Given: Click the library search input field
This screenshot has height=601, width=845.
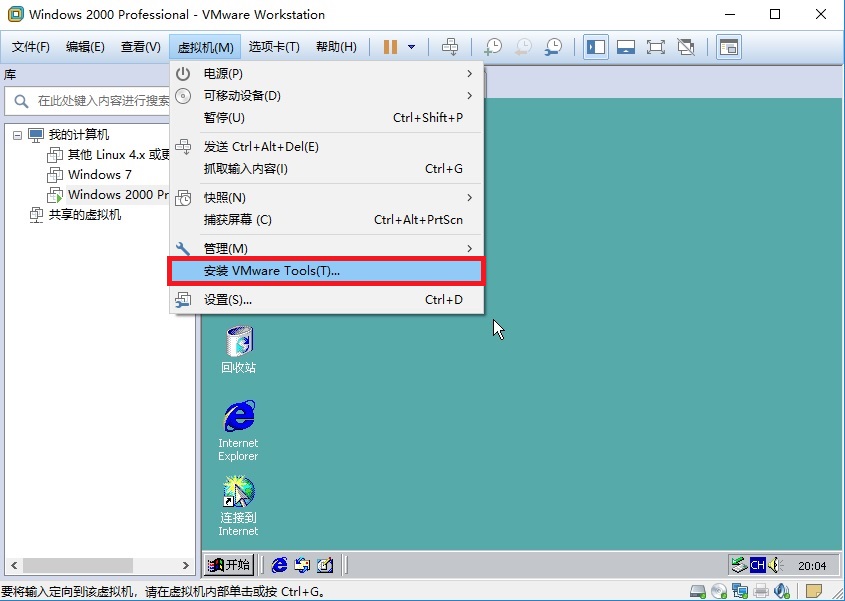Looking at the screenshot, I should (87, 101).
